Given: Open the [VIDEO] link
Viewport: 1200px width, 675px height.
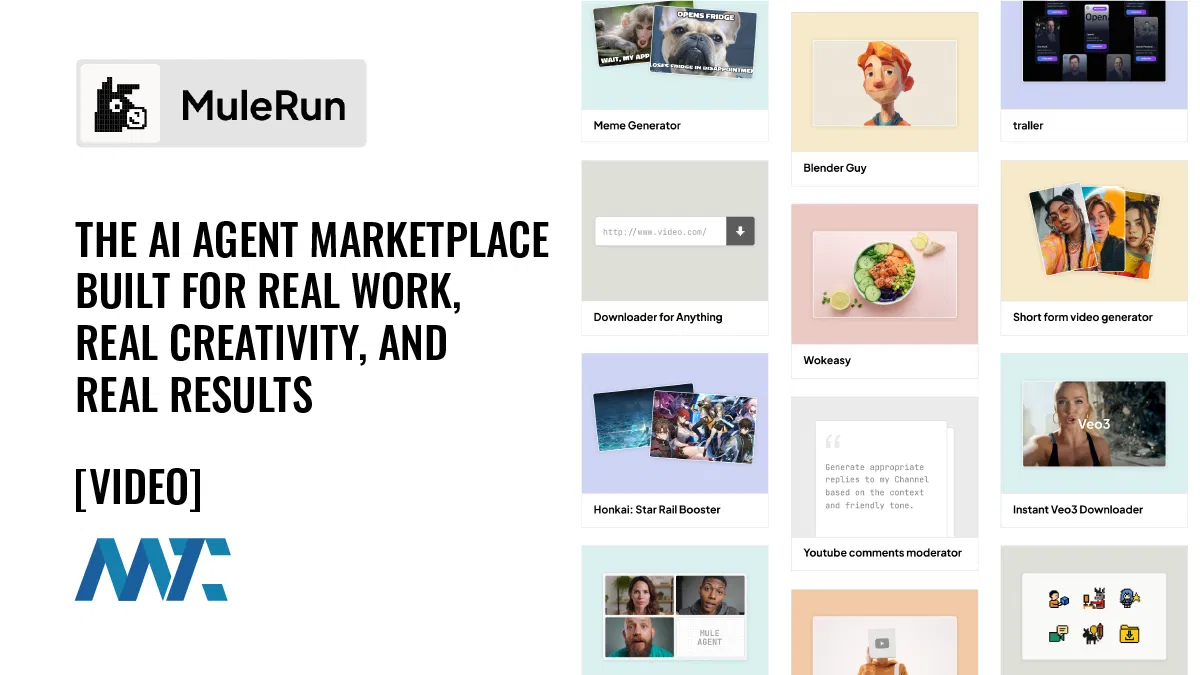Looking at the screenshot, I should [x=138, y=488].
